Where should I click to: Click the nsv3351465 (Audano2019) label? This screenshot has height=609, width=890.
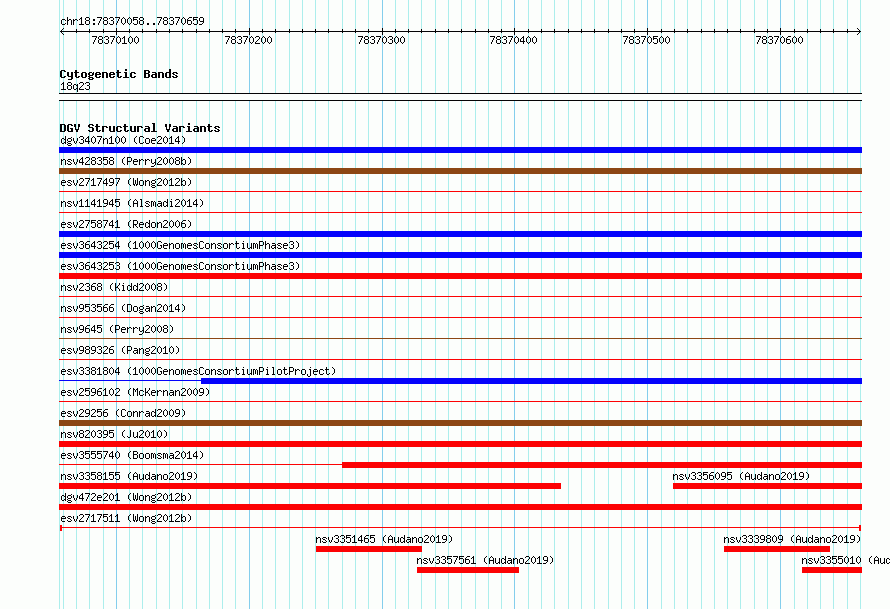point(384,539)
